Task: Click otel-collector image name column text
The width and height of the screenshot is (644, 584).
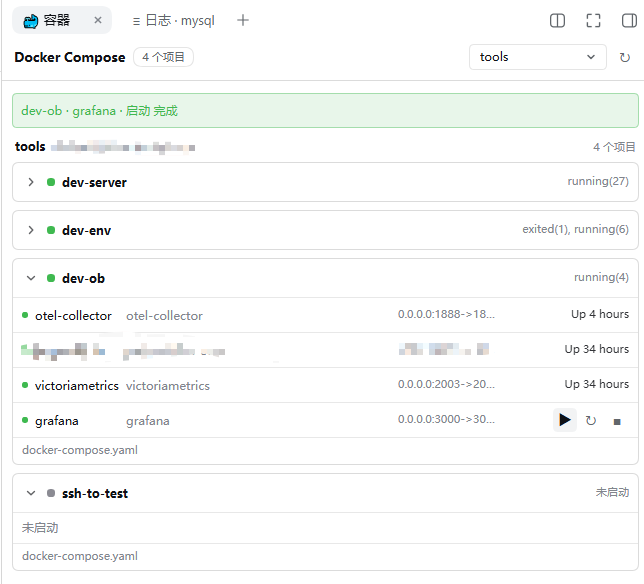Action: (164, 316)
